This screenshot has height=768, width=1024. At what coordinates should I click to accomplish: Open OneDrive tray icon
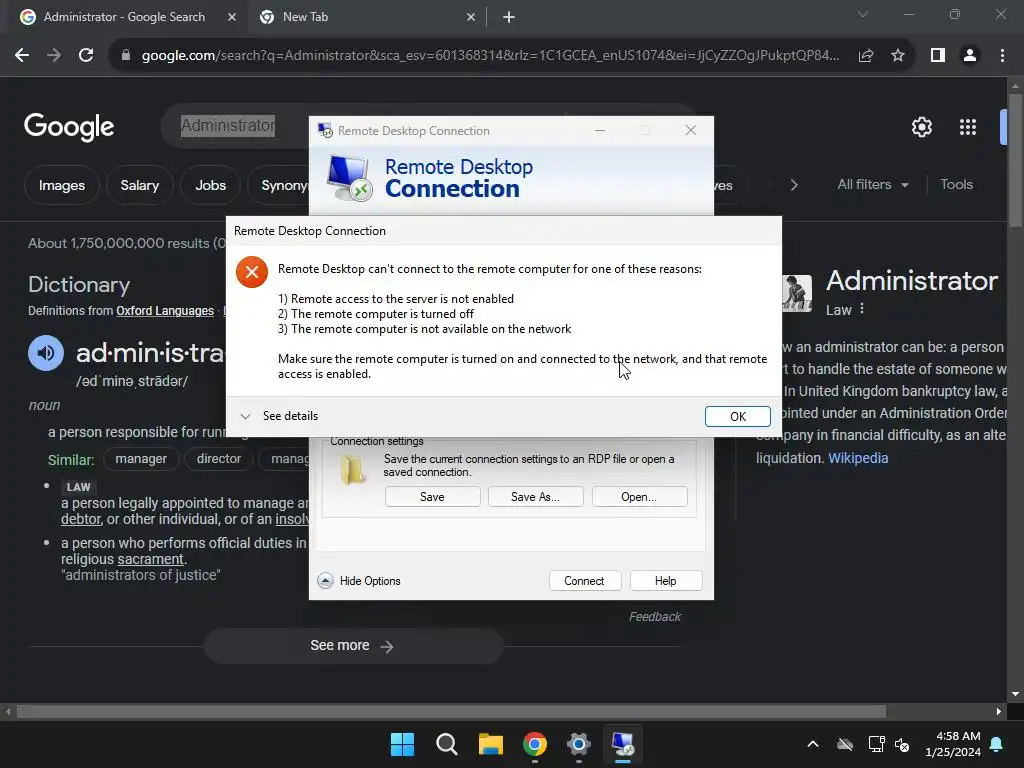[x=845, y=744]
